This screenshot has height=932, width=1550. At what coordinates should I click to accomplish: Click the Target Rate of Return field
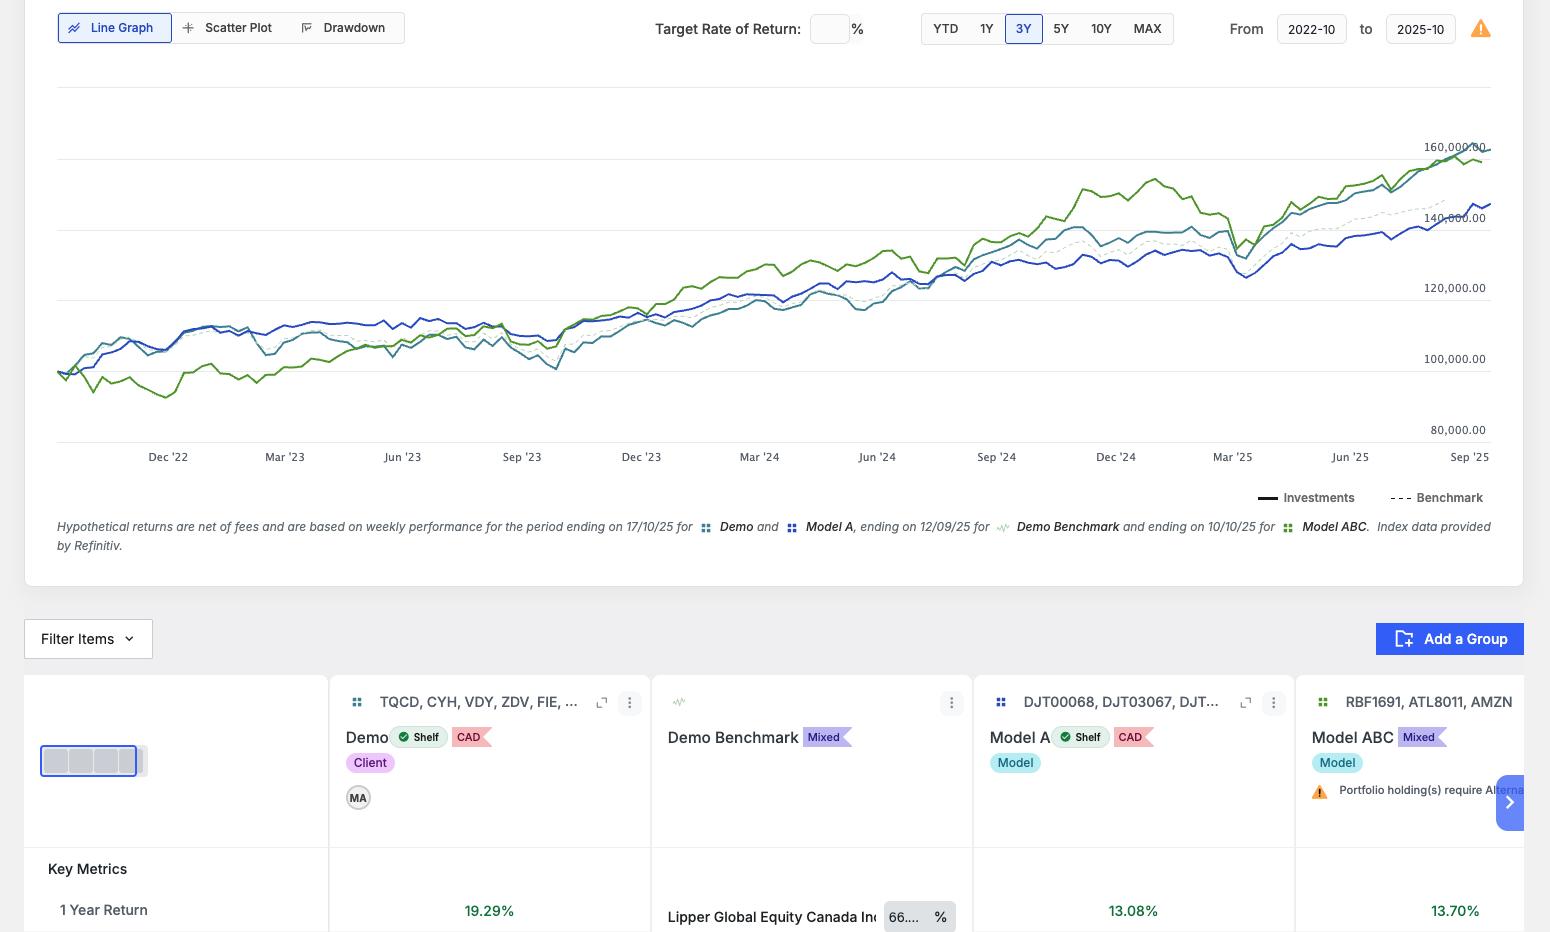pos(830,29)
